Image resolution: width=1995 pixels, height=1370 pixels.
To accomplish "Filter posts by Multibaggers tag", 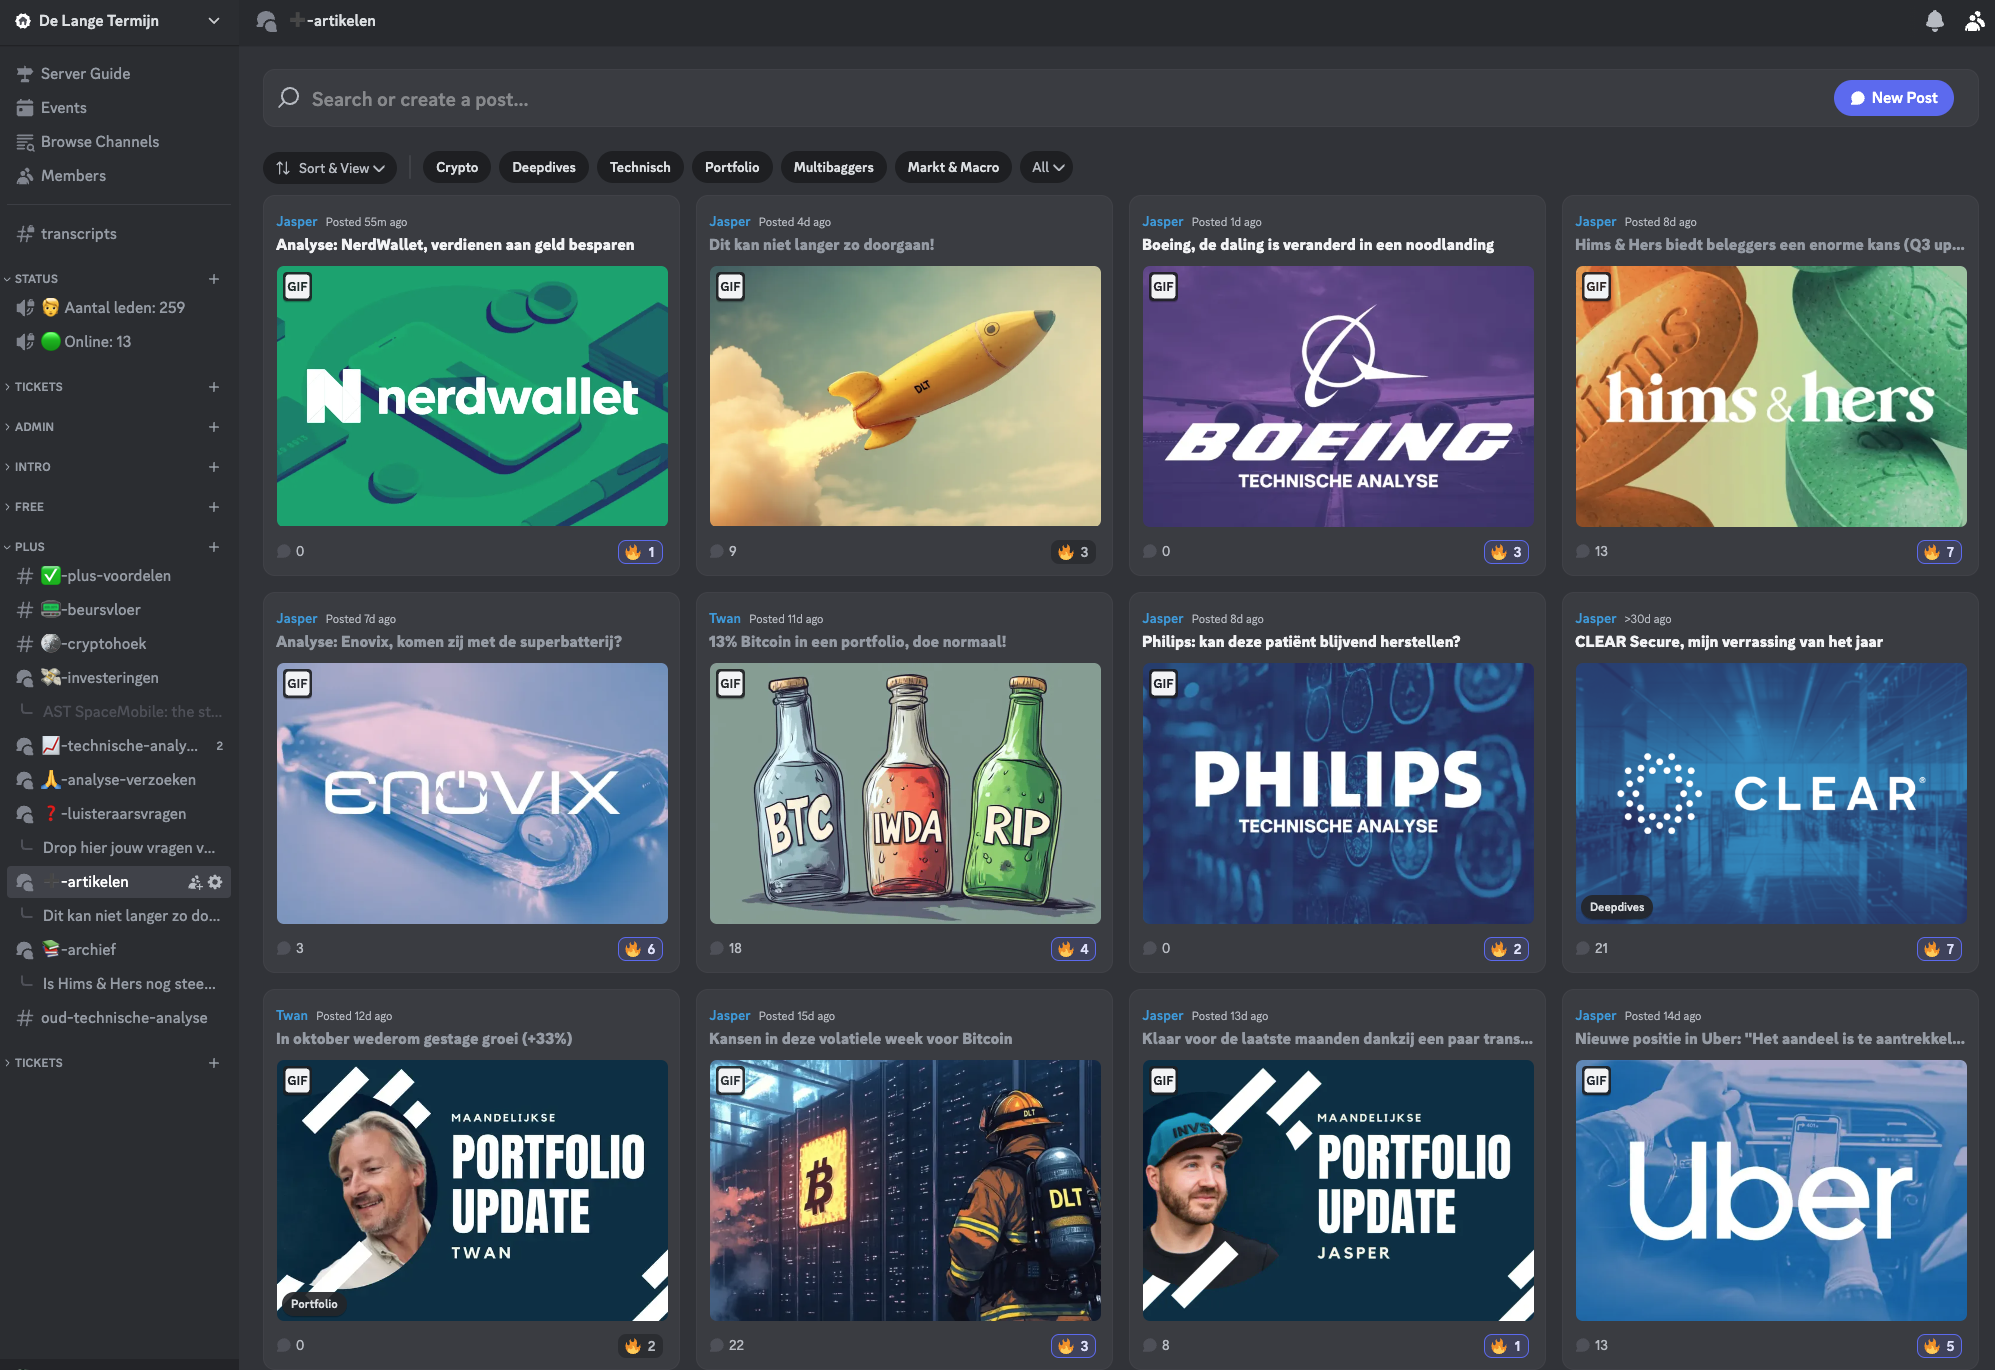I will point(833,168).
